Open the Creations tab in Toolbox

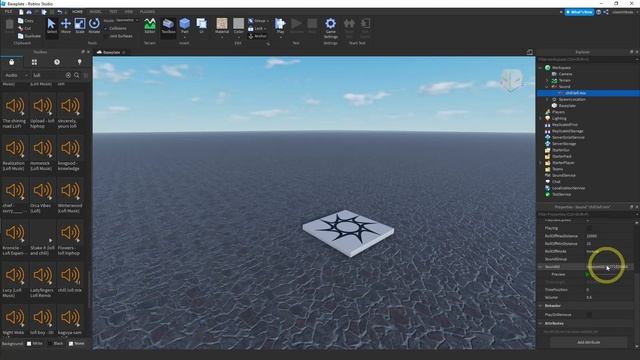(80, 62)
